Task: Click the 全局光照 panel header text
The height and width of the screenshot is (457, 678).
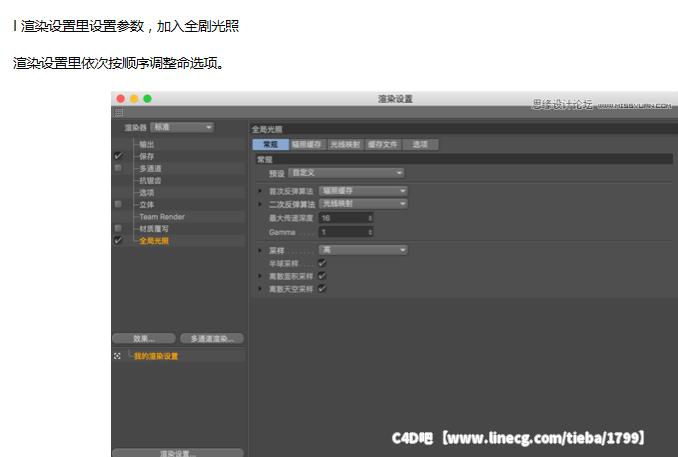Action: [x=267, y=129]
